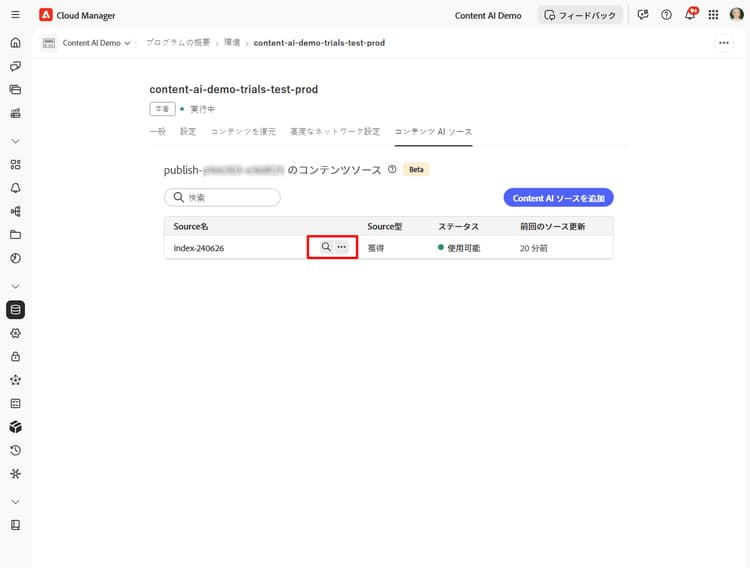The height and width of the screenshot is (568, 750).
Task: Expand the Content AI Demo program dropdown
Action: (96, 43)
